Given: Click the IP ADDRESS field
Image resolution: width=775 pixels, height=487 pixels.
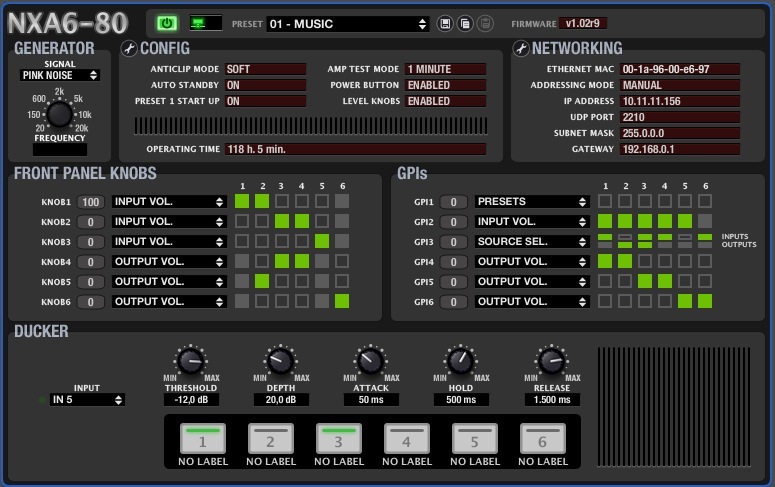Looking at the screenshot, I should tap(679, 101).
